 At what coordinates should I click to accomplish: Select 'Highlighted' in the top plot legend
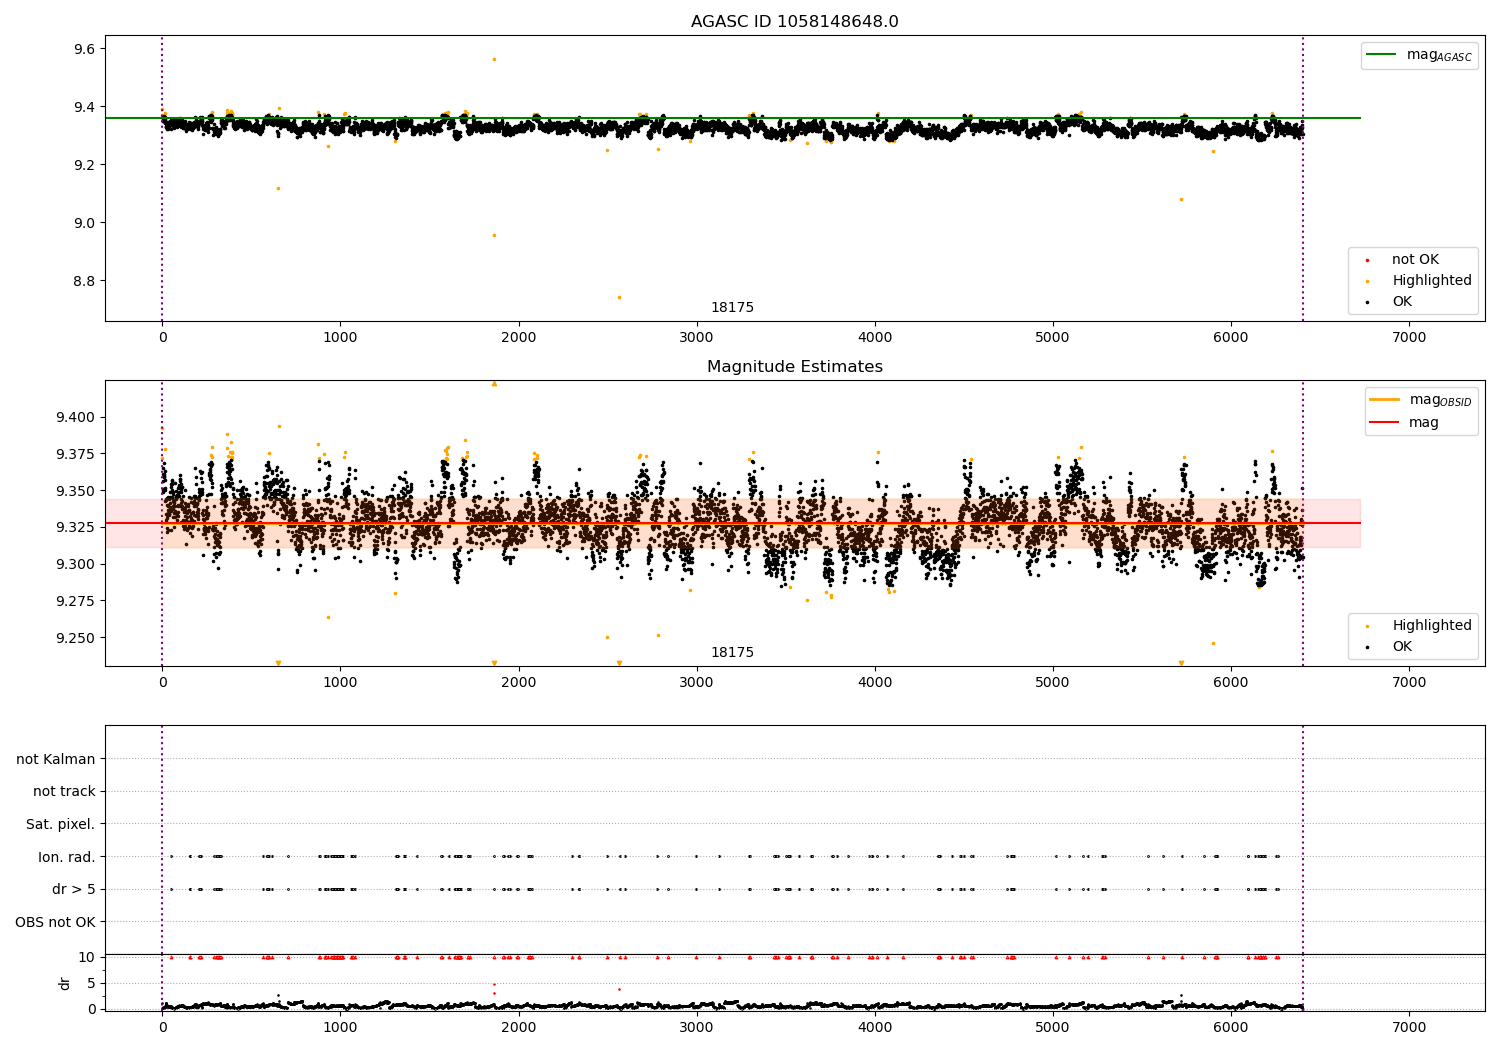[1432, 281]
